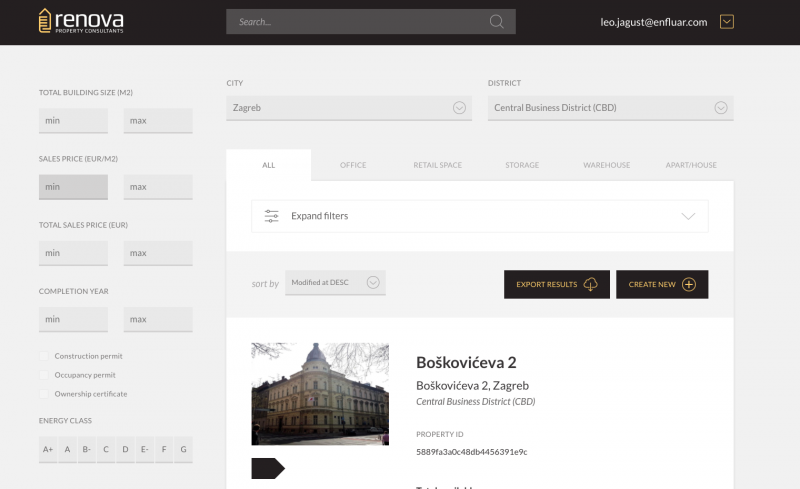Click the Sales Price EUR/M2 max field
Image resolution: width=800 pixels, height=489 pixels.
158,187
